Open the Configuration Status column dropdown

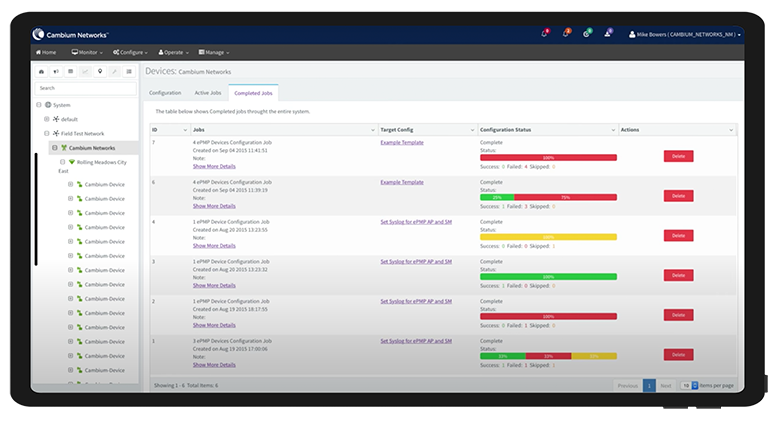click(x=613, y=130)
